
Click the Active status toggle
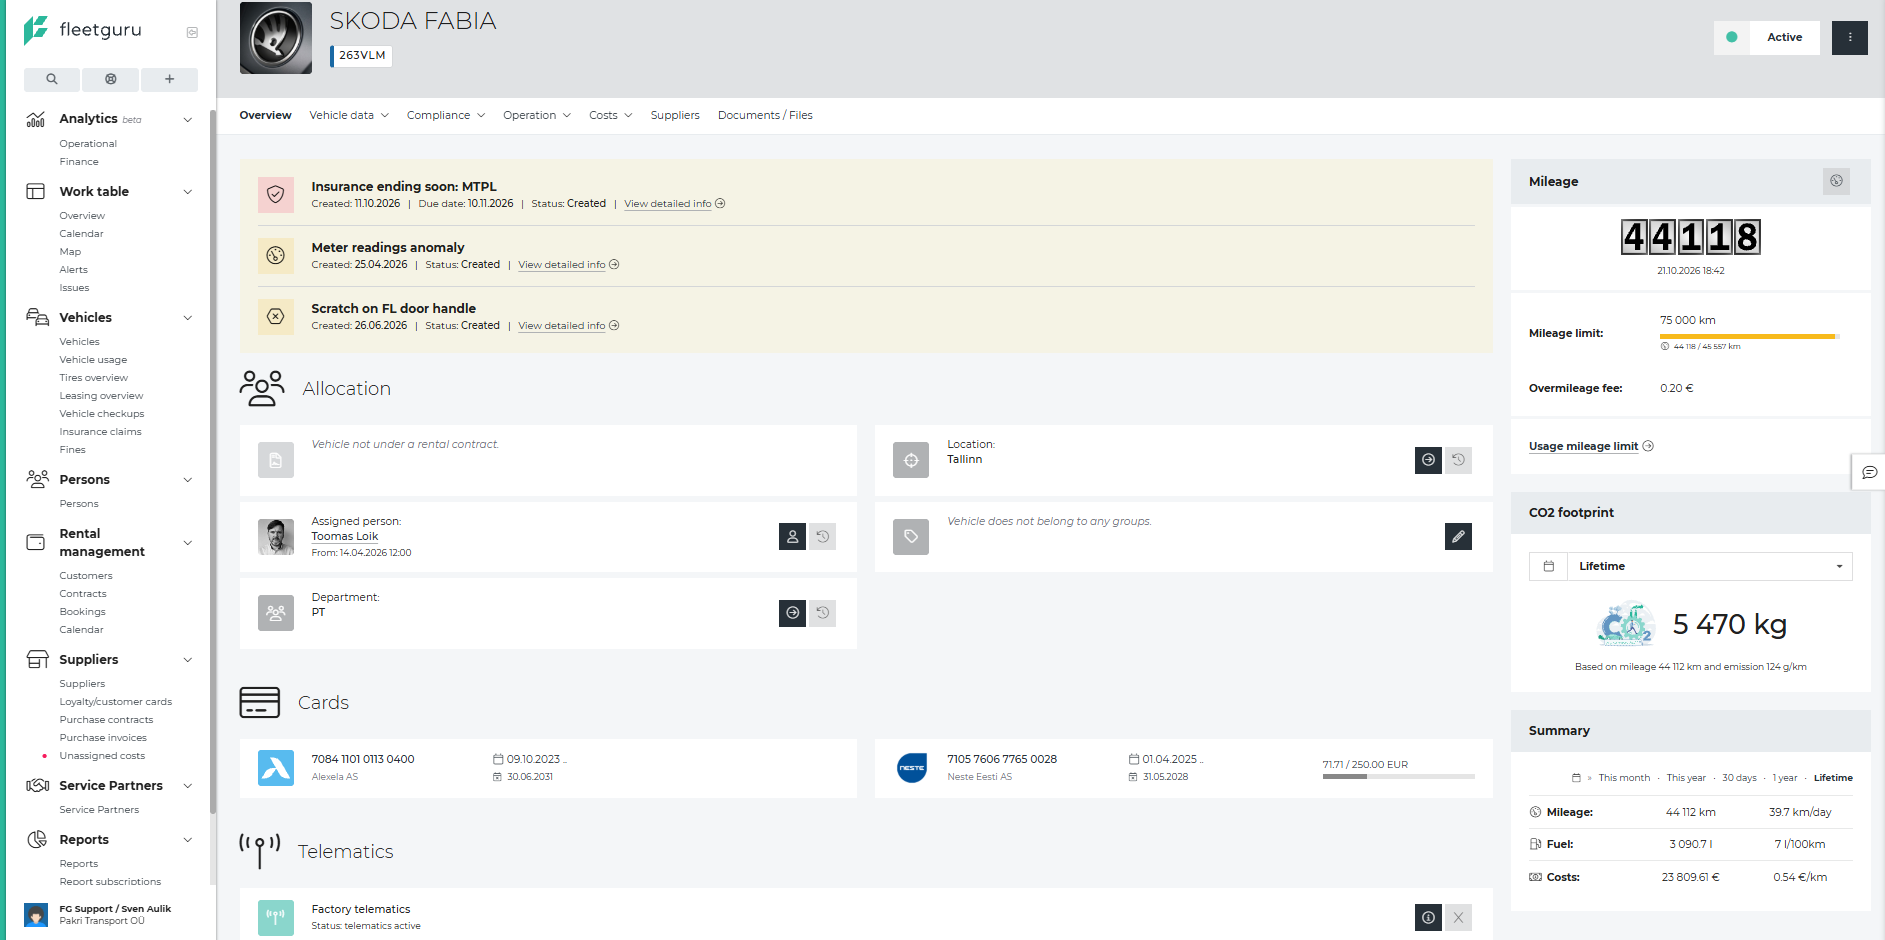tap(1767, 37)
